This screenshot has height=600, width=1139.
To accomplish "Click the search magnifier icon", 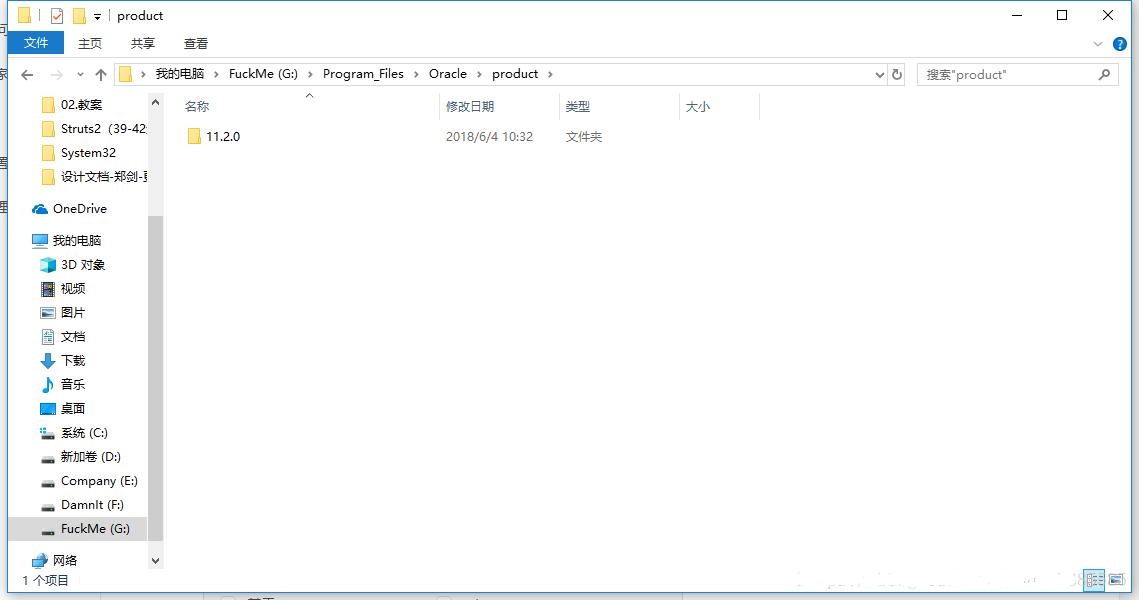I will tap(1104, 75).
